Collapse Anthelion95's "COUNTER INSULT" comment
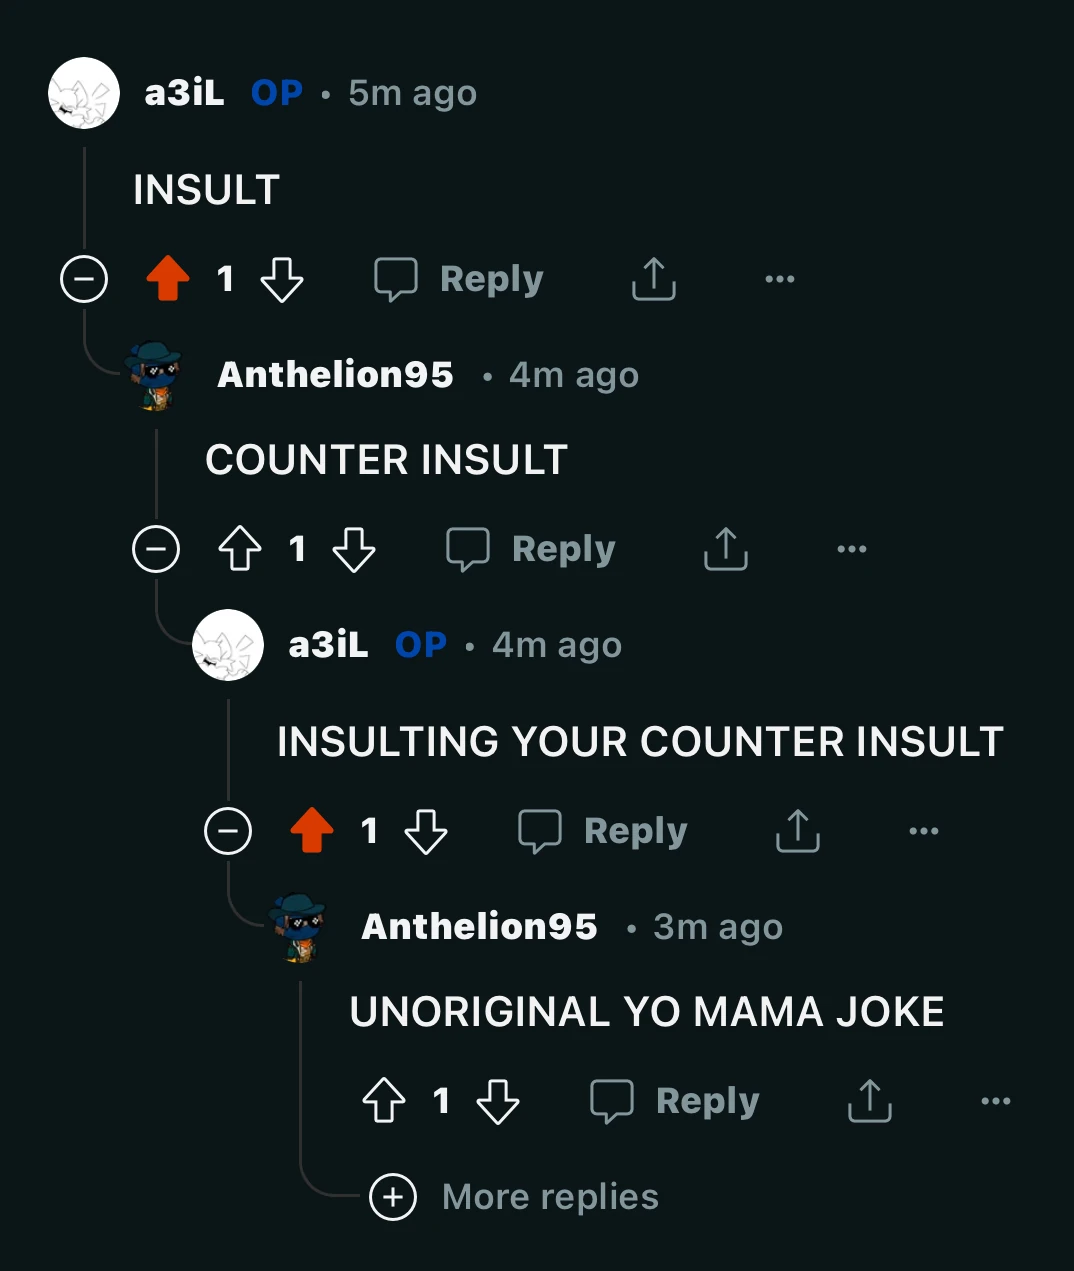The image size is (1074, 1271). (x=157, y=549)
